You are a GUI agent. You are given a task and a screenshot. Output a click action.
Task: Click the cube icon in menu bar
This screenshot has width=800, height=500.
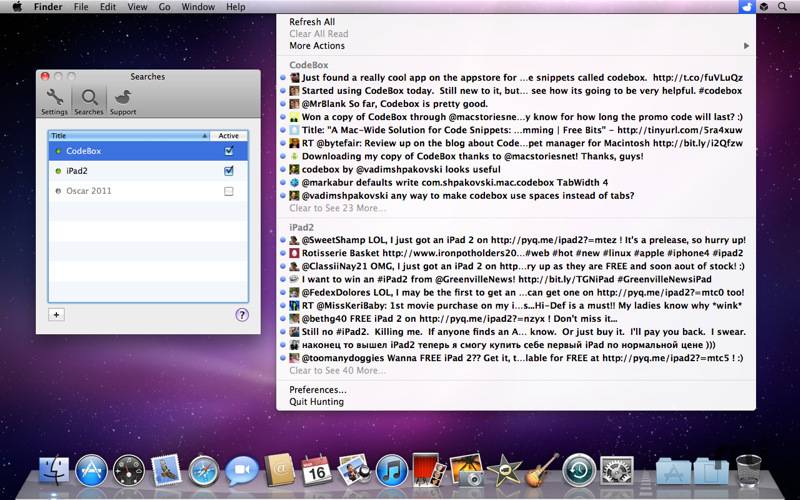(x=764, y=7)
